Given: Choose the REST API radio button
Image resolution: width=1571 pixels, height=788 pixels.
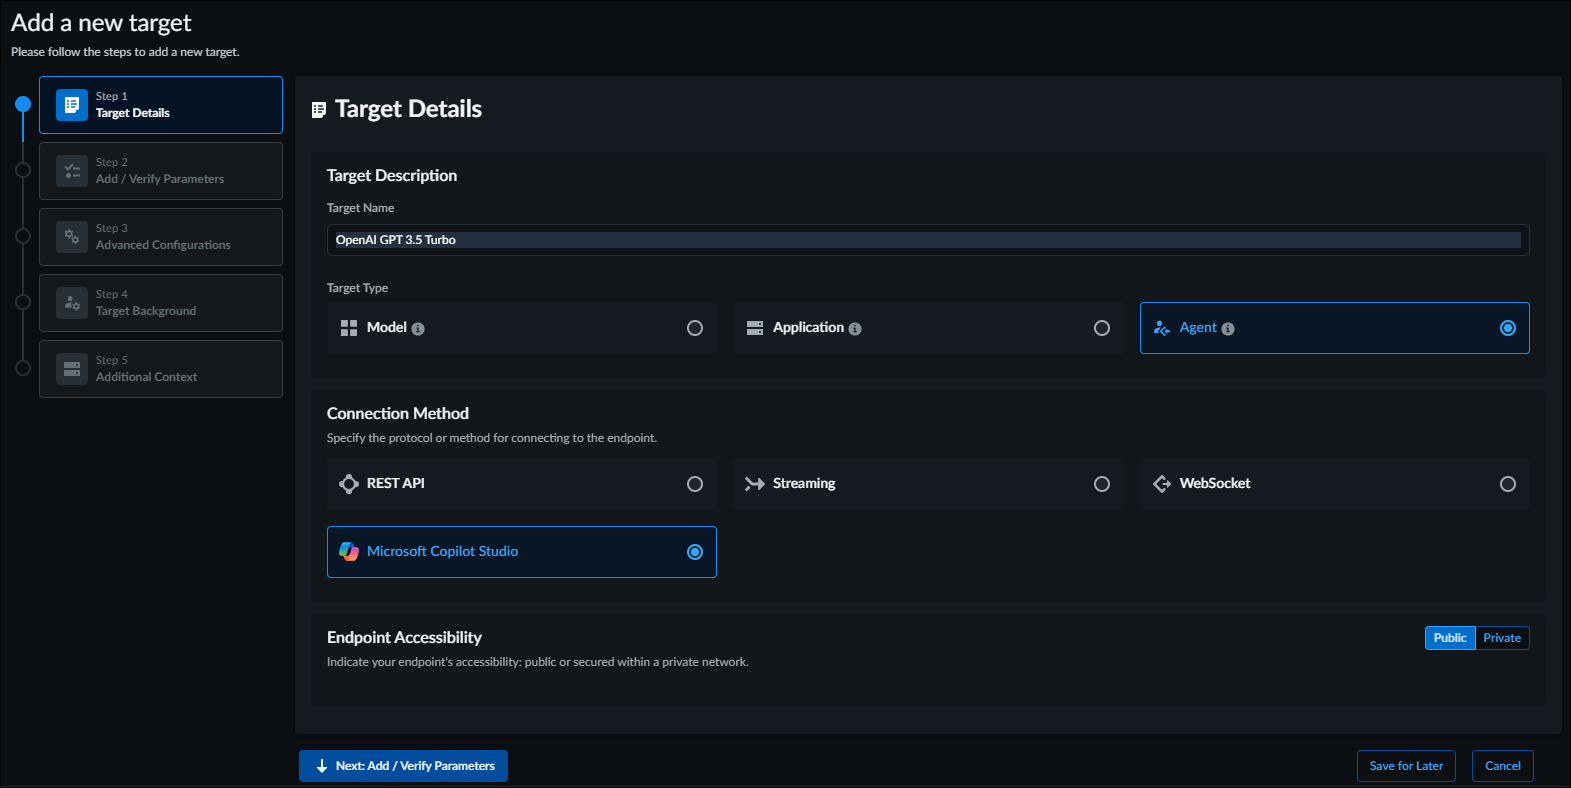Looking at the screenshot, I should pyautogui.click(x=695, y=484).
